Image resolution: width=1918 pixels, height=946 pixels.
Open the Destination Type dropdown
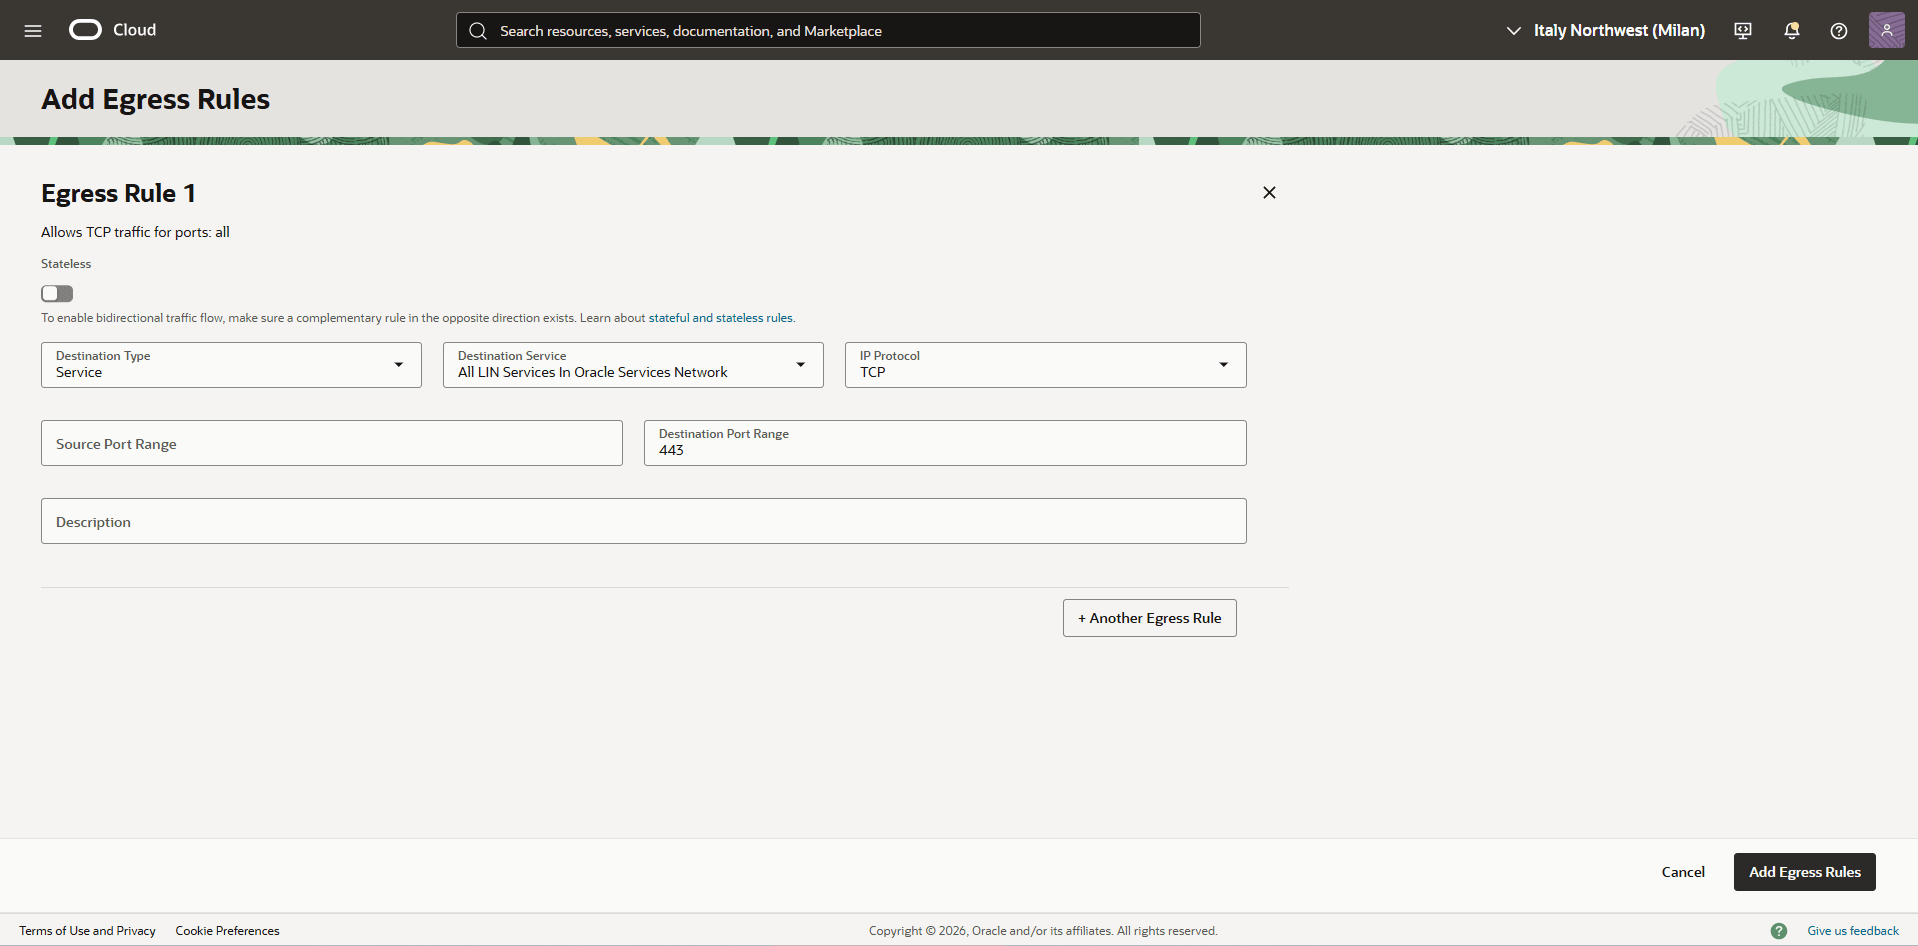point(231,365)
